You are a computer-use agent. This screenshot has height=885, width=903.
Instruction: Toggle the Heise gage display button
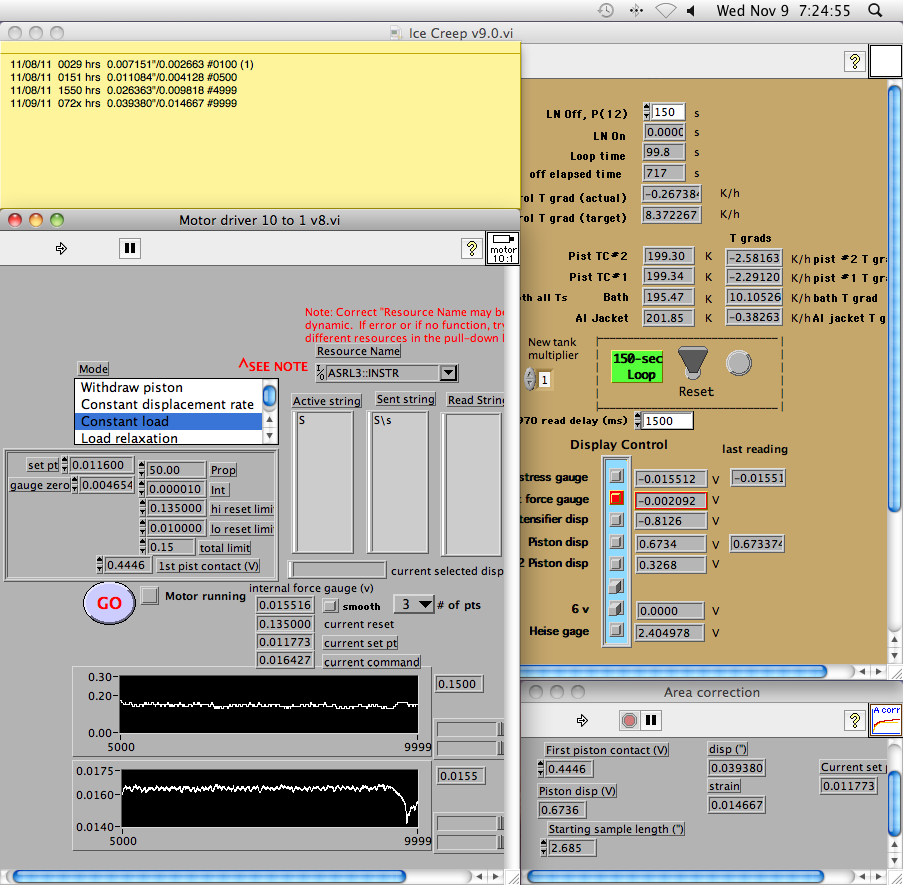[x=617, y=631]
